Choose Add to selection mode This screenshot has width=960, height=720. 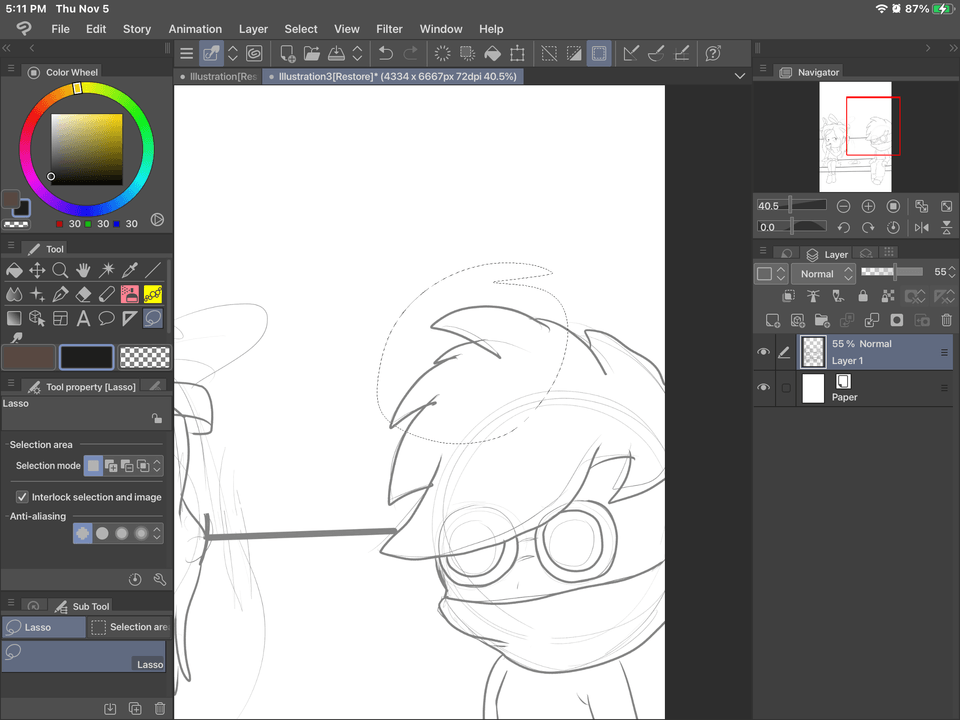click(x=111, y=466)
